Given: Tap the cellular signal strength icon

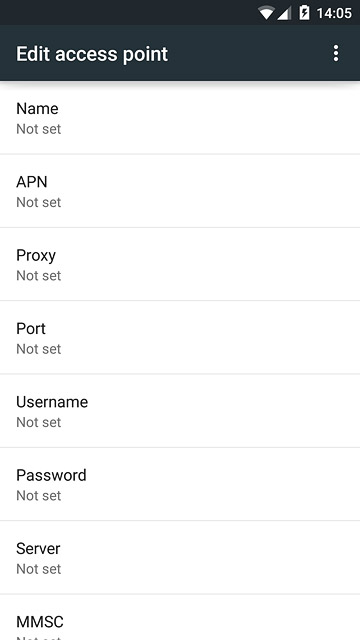Looking at the screenshot, I should pos(284,13).
